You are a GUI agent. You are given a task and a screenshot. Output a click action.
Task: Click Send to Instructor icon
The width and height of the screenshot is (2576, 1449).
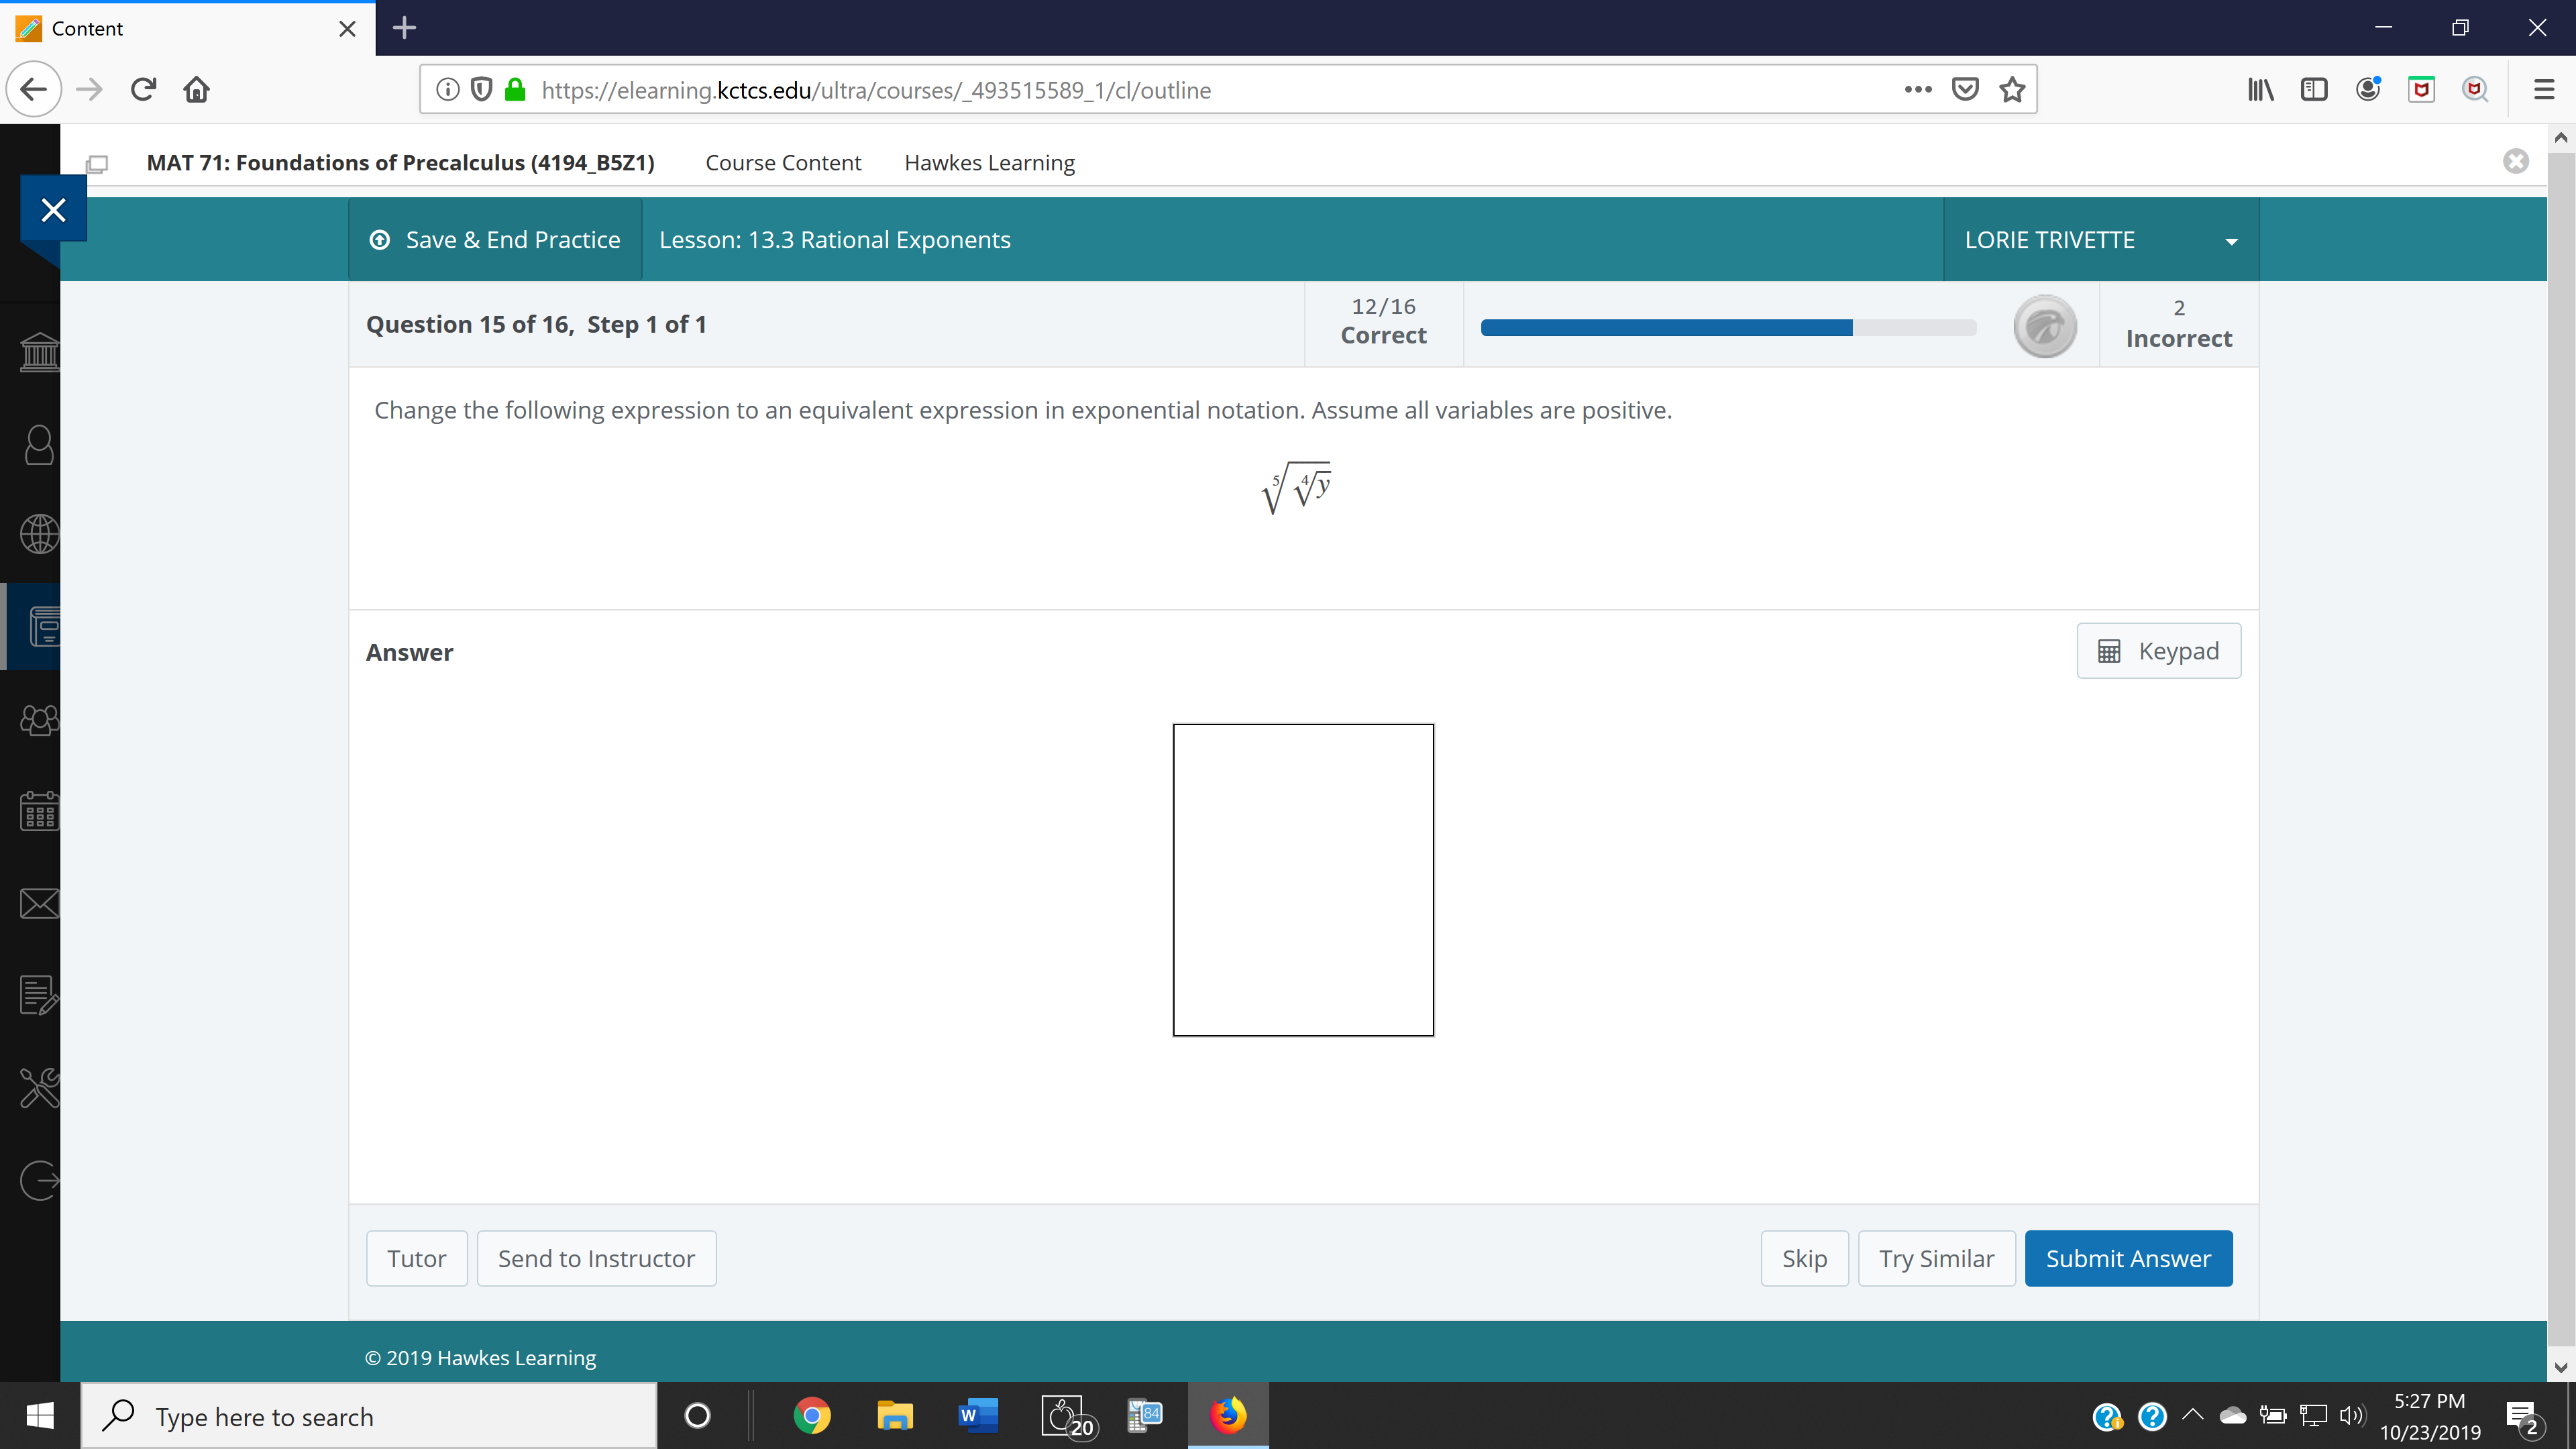point(596,1258)
